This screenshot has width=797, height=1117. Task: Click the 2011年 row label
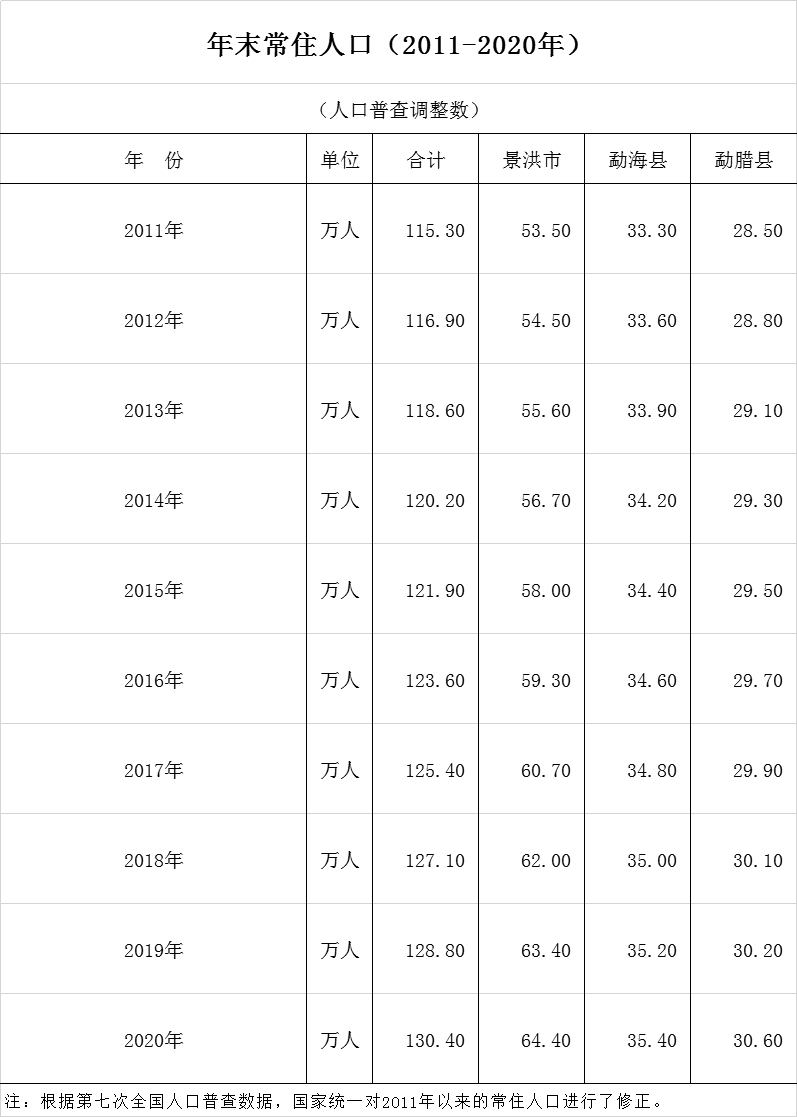154,231
